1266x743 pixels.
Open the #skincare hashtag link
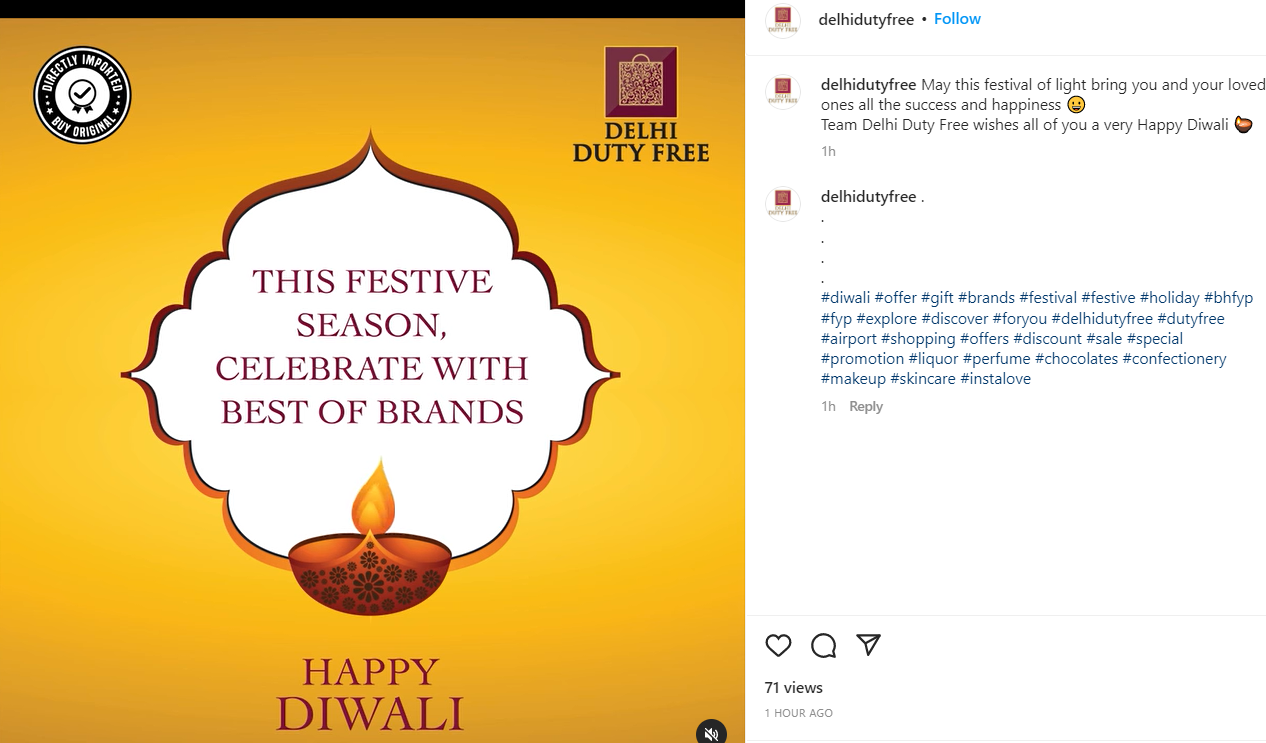923,378
